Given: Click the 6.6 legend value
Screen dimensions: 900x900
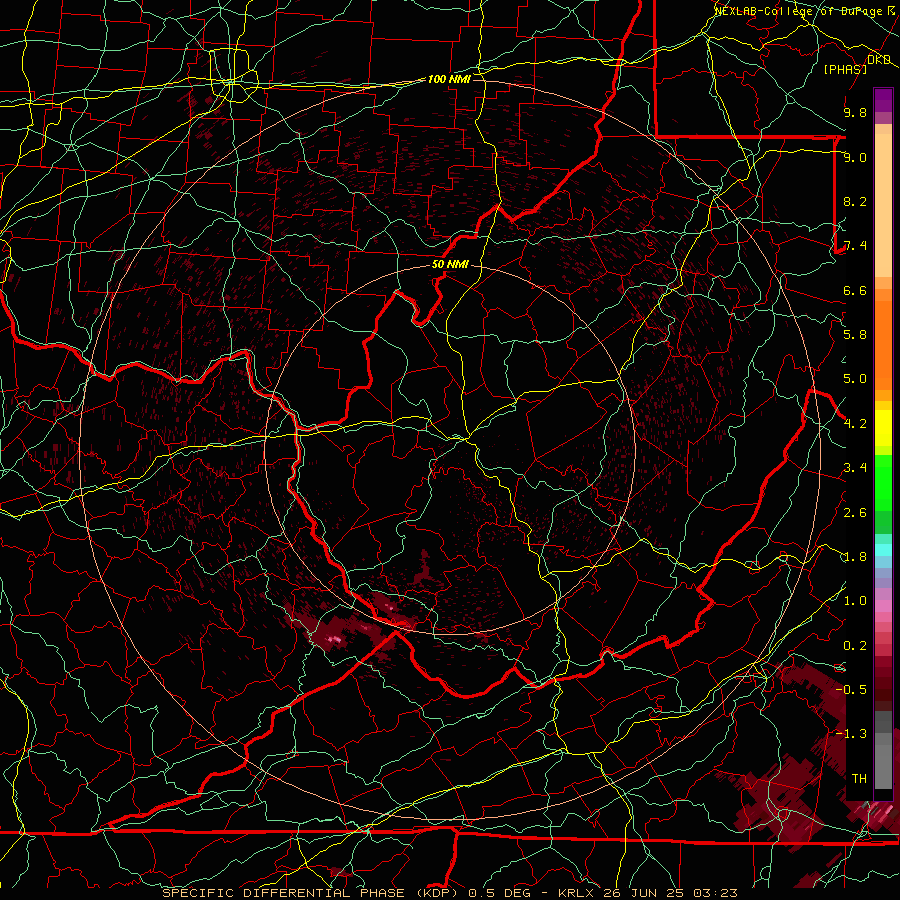Looking at the screenshot, I should coord(855,290).
